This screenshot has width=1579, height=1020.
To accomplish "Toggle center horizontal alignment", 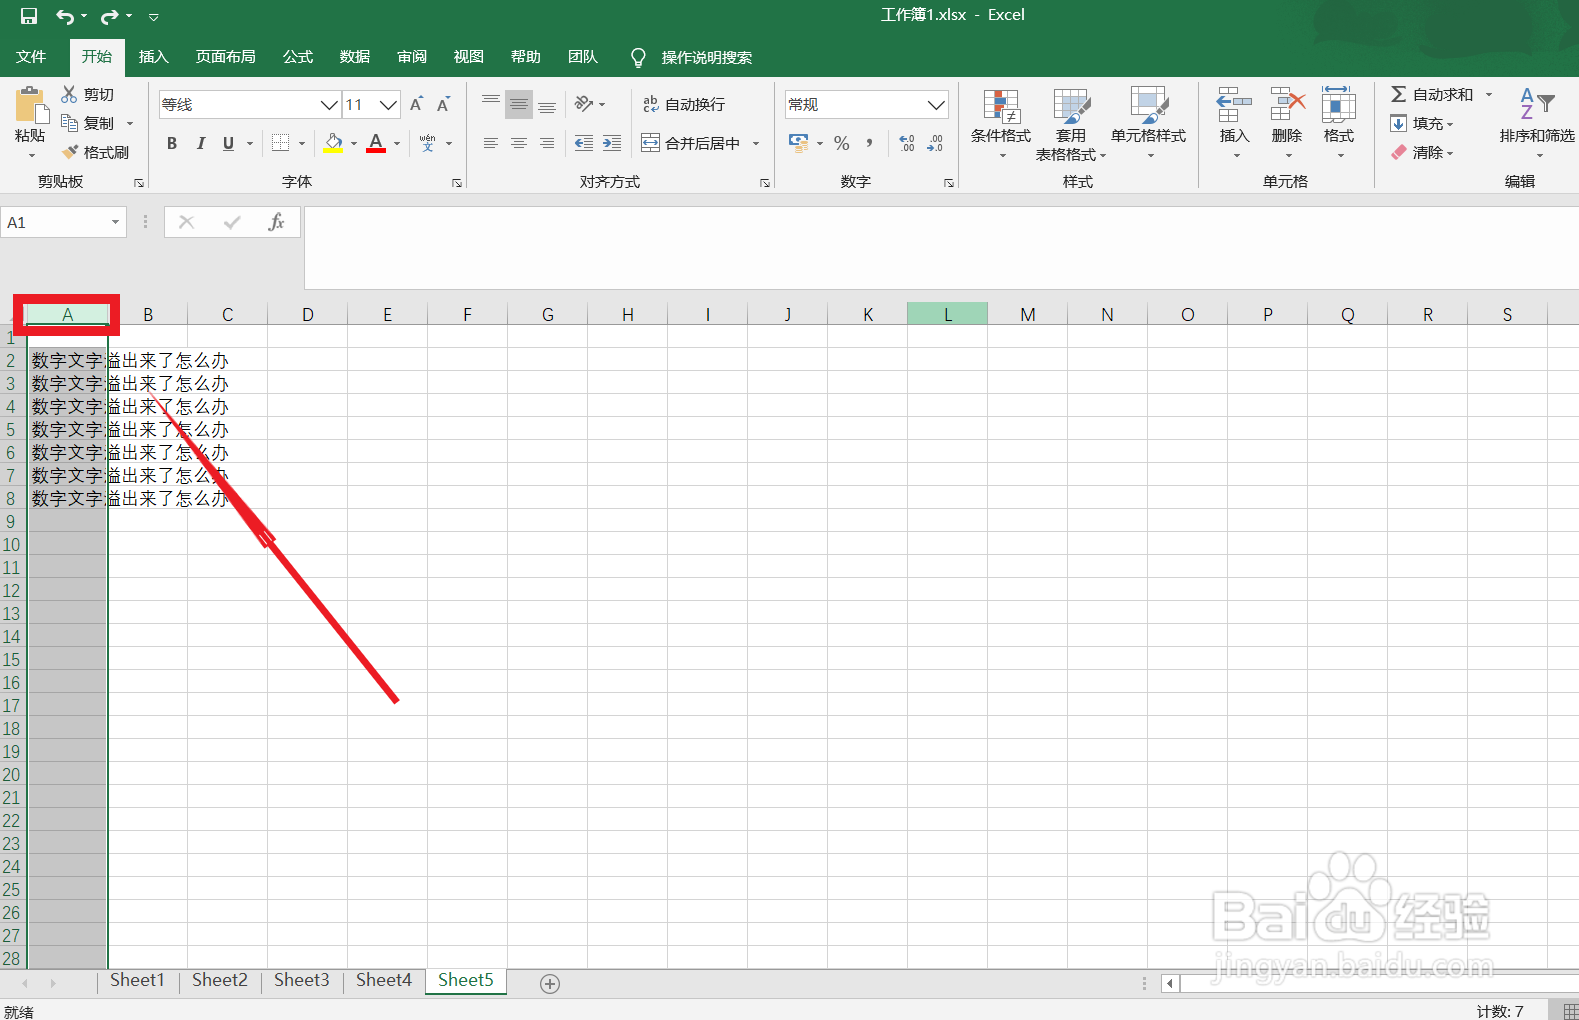I will coord(519,143).
